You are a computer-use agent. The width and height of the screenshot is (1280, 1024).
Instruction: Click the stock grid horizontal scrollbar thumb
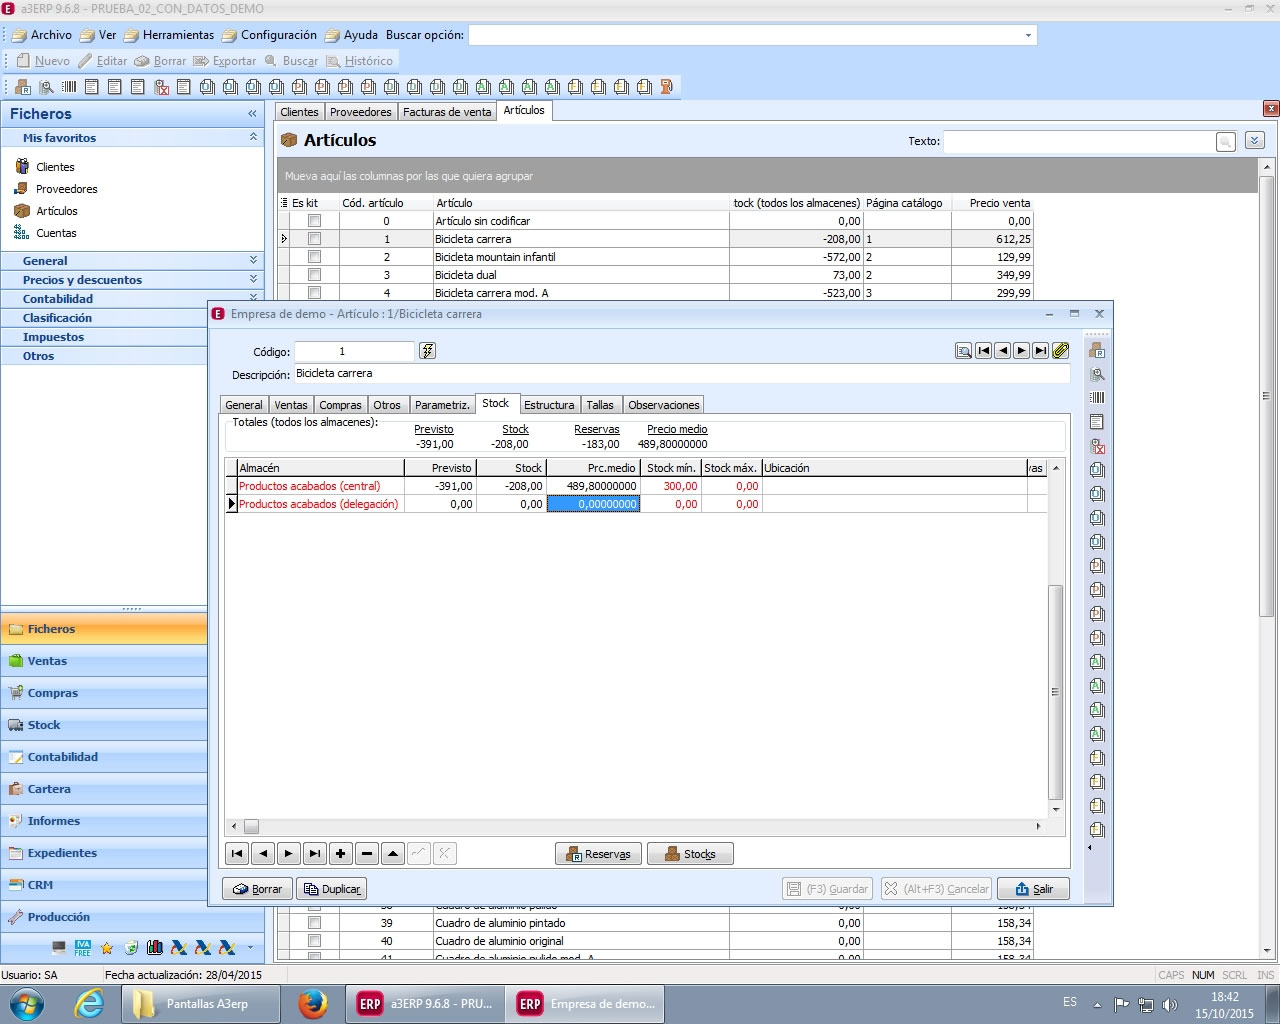point(252,827)
